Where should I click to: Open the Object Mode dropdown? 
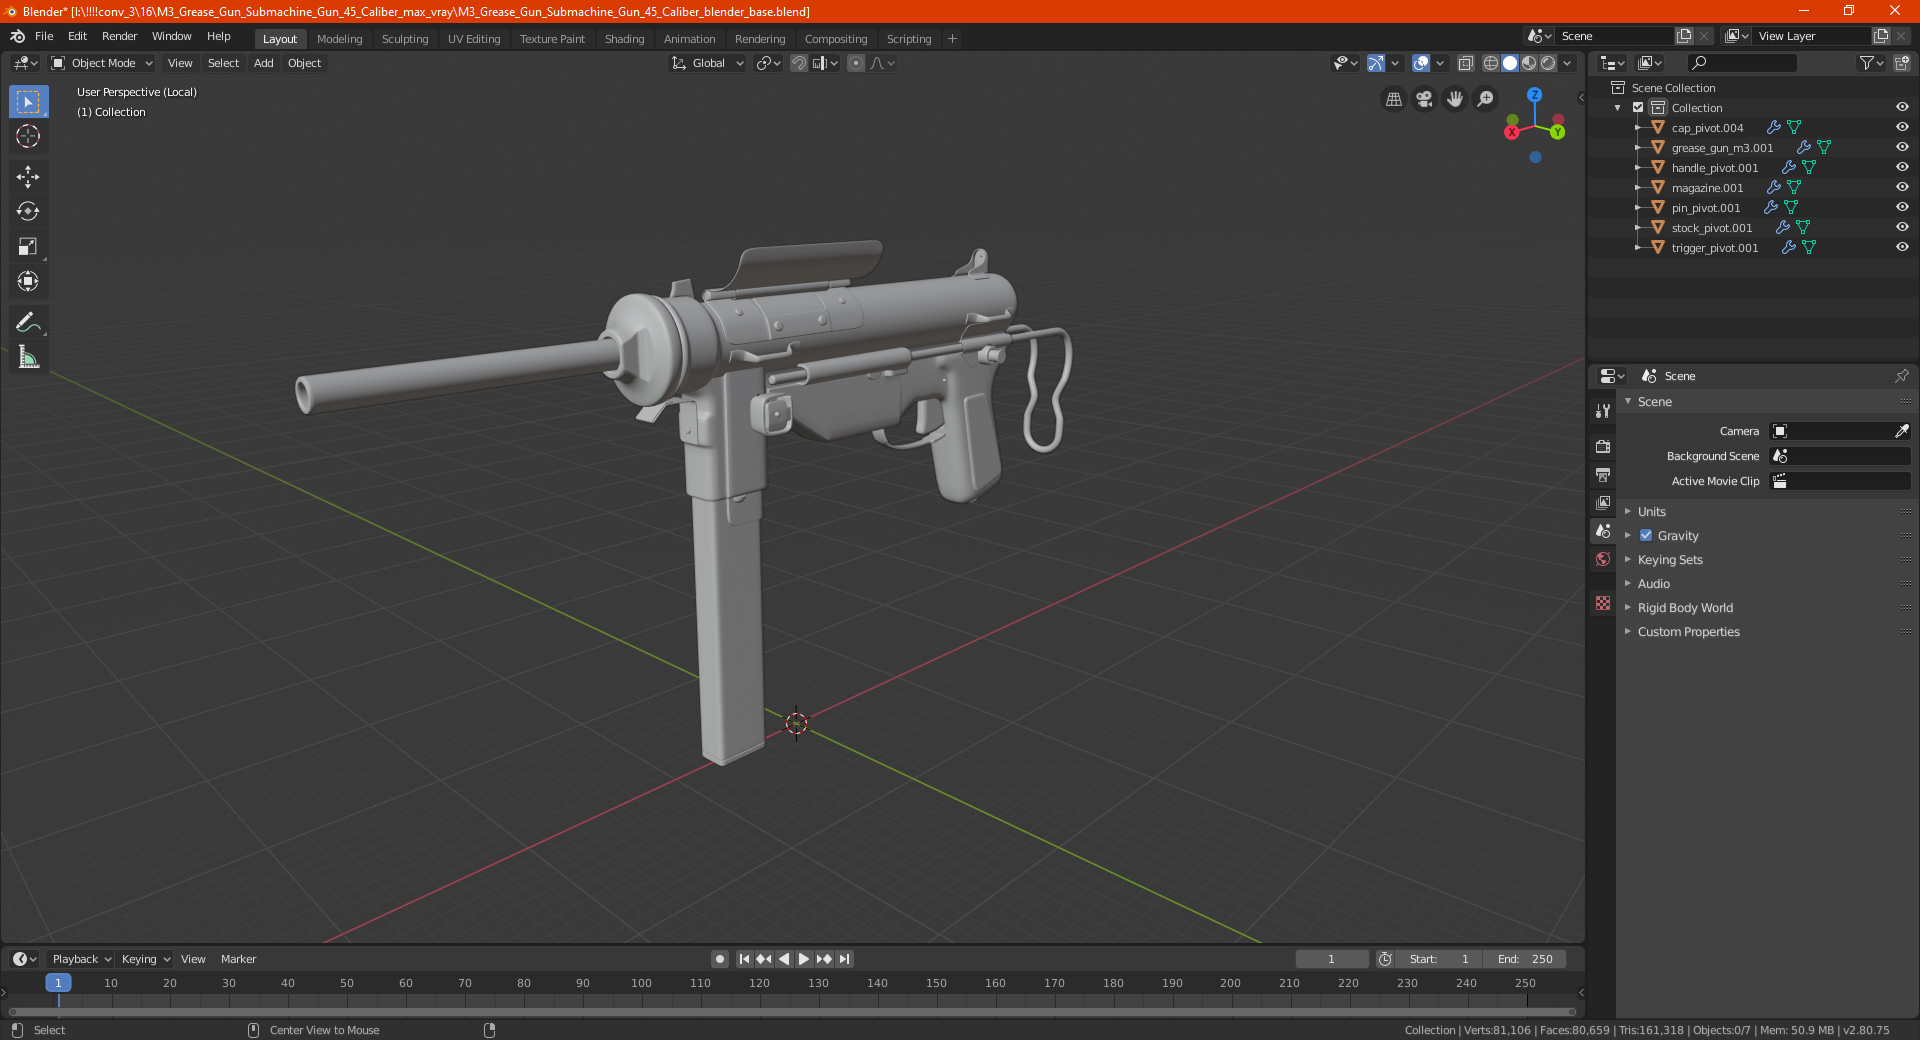pos(102,63)
